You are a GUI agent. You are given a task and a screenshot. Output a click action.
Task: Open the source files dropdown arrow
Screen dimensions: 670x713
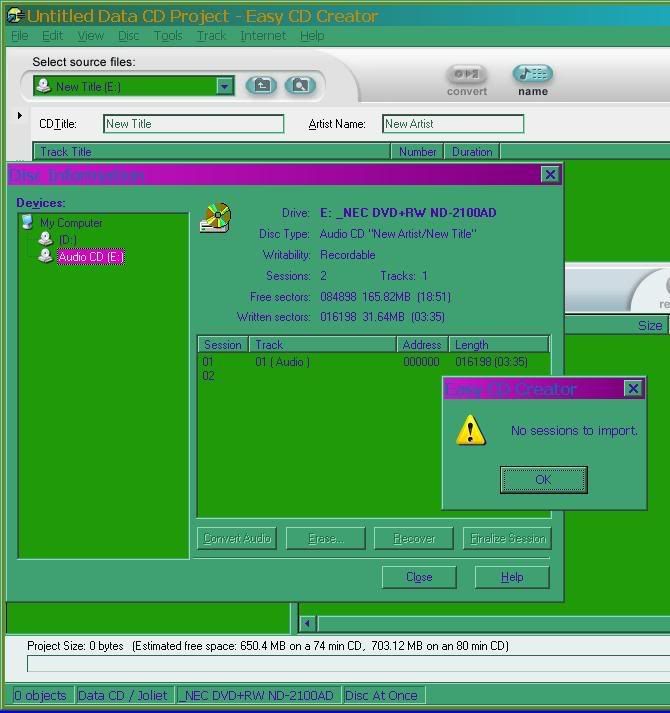click(x=224, y=86)
